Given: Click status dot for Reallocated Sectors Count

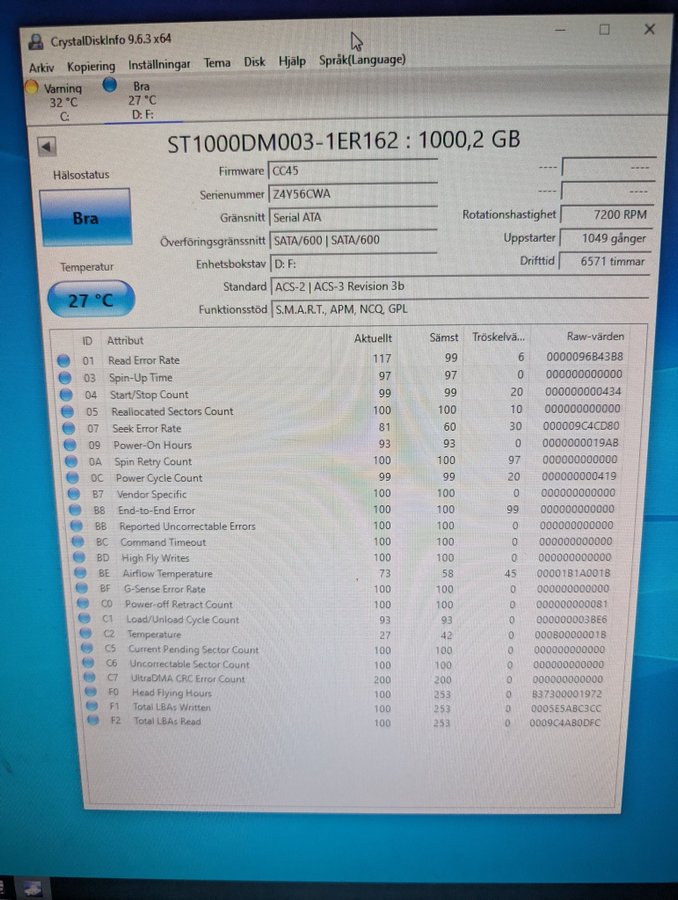Looking at the screenshot, I should (x=67, y=412).
